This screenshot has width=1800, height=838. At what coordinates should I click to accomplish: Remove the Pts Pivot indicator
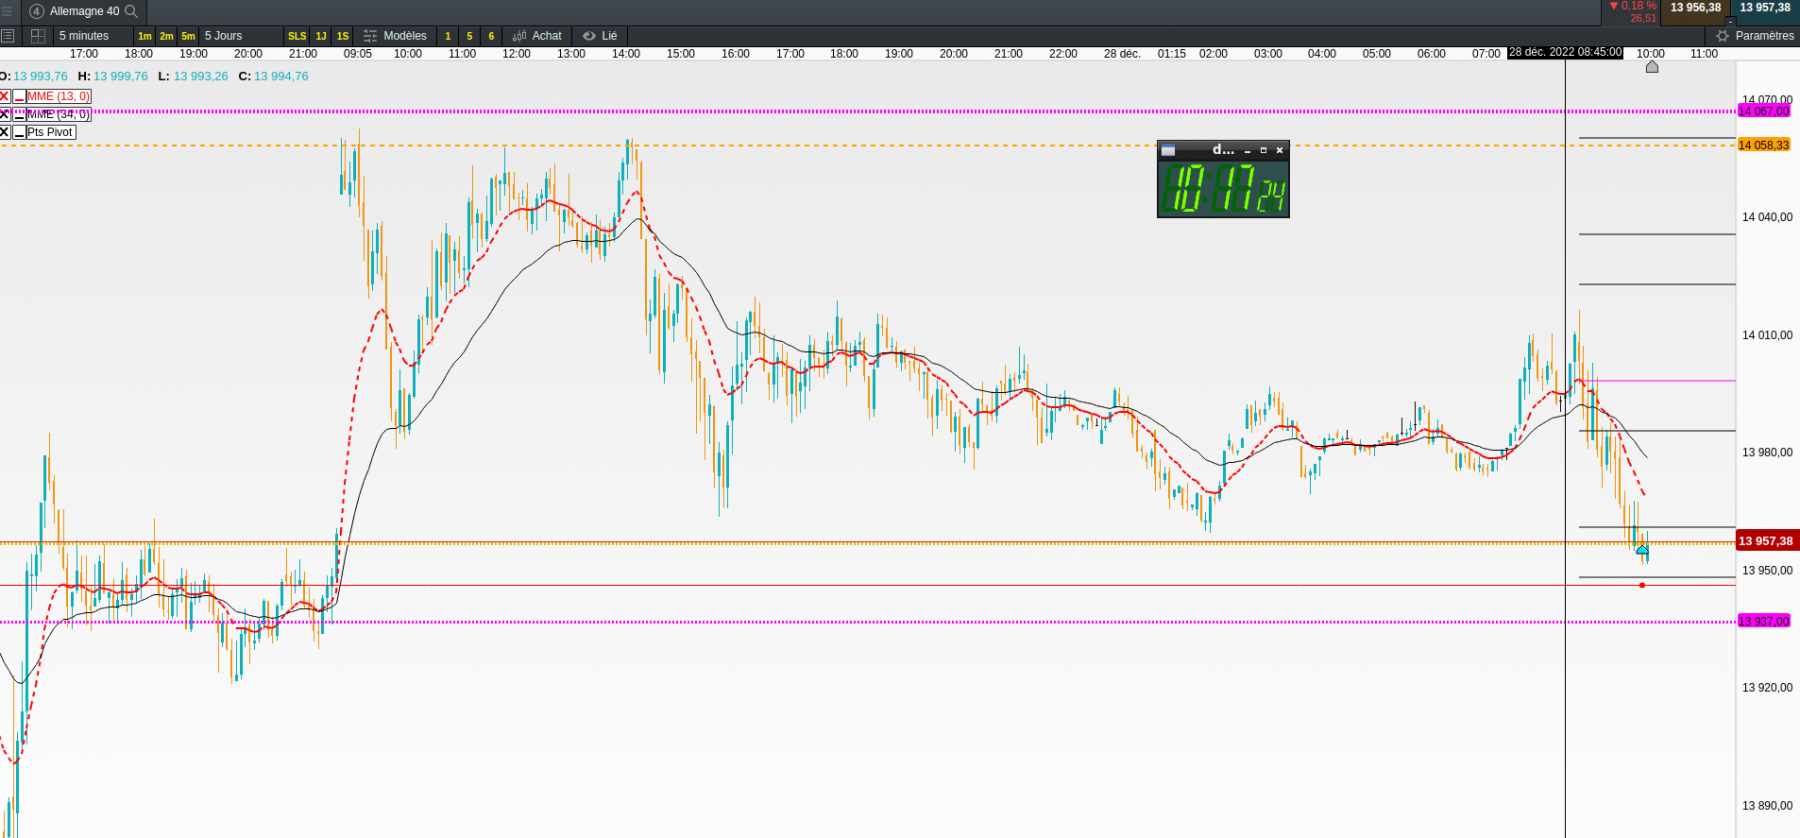click(5, 132)
